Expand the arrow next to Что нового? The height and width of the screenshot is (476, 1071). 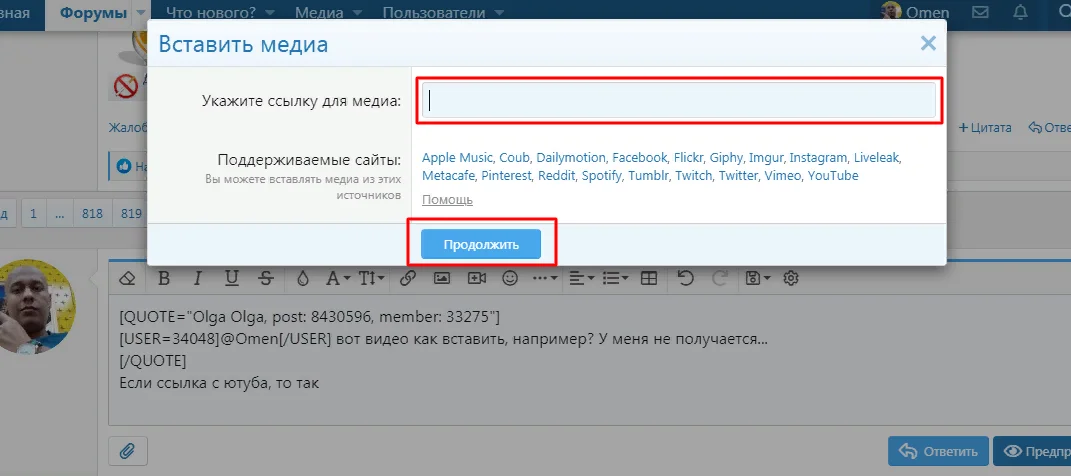[x=270, y=13]
